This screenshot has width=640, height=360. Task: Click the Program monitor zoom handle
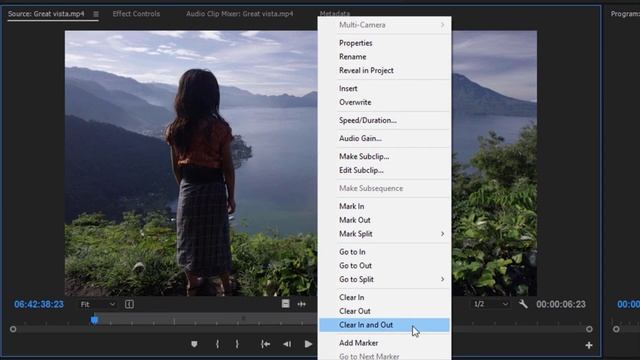pos(616,329)
